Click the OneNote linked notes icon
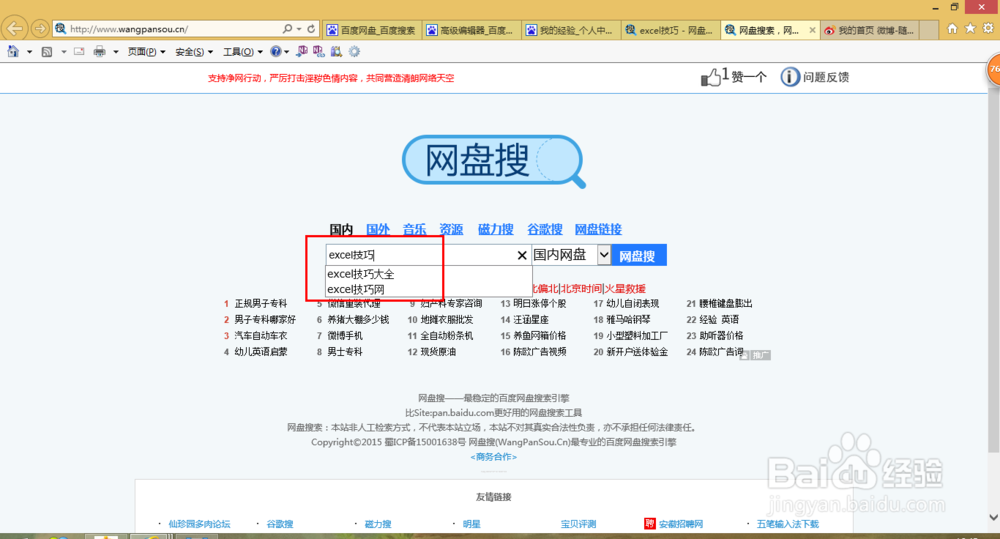The image size is (1000, 539). [318, 52]
